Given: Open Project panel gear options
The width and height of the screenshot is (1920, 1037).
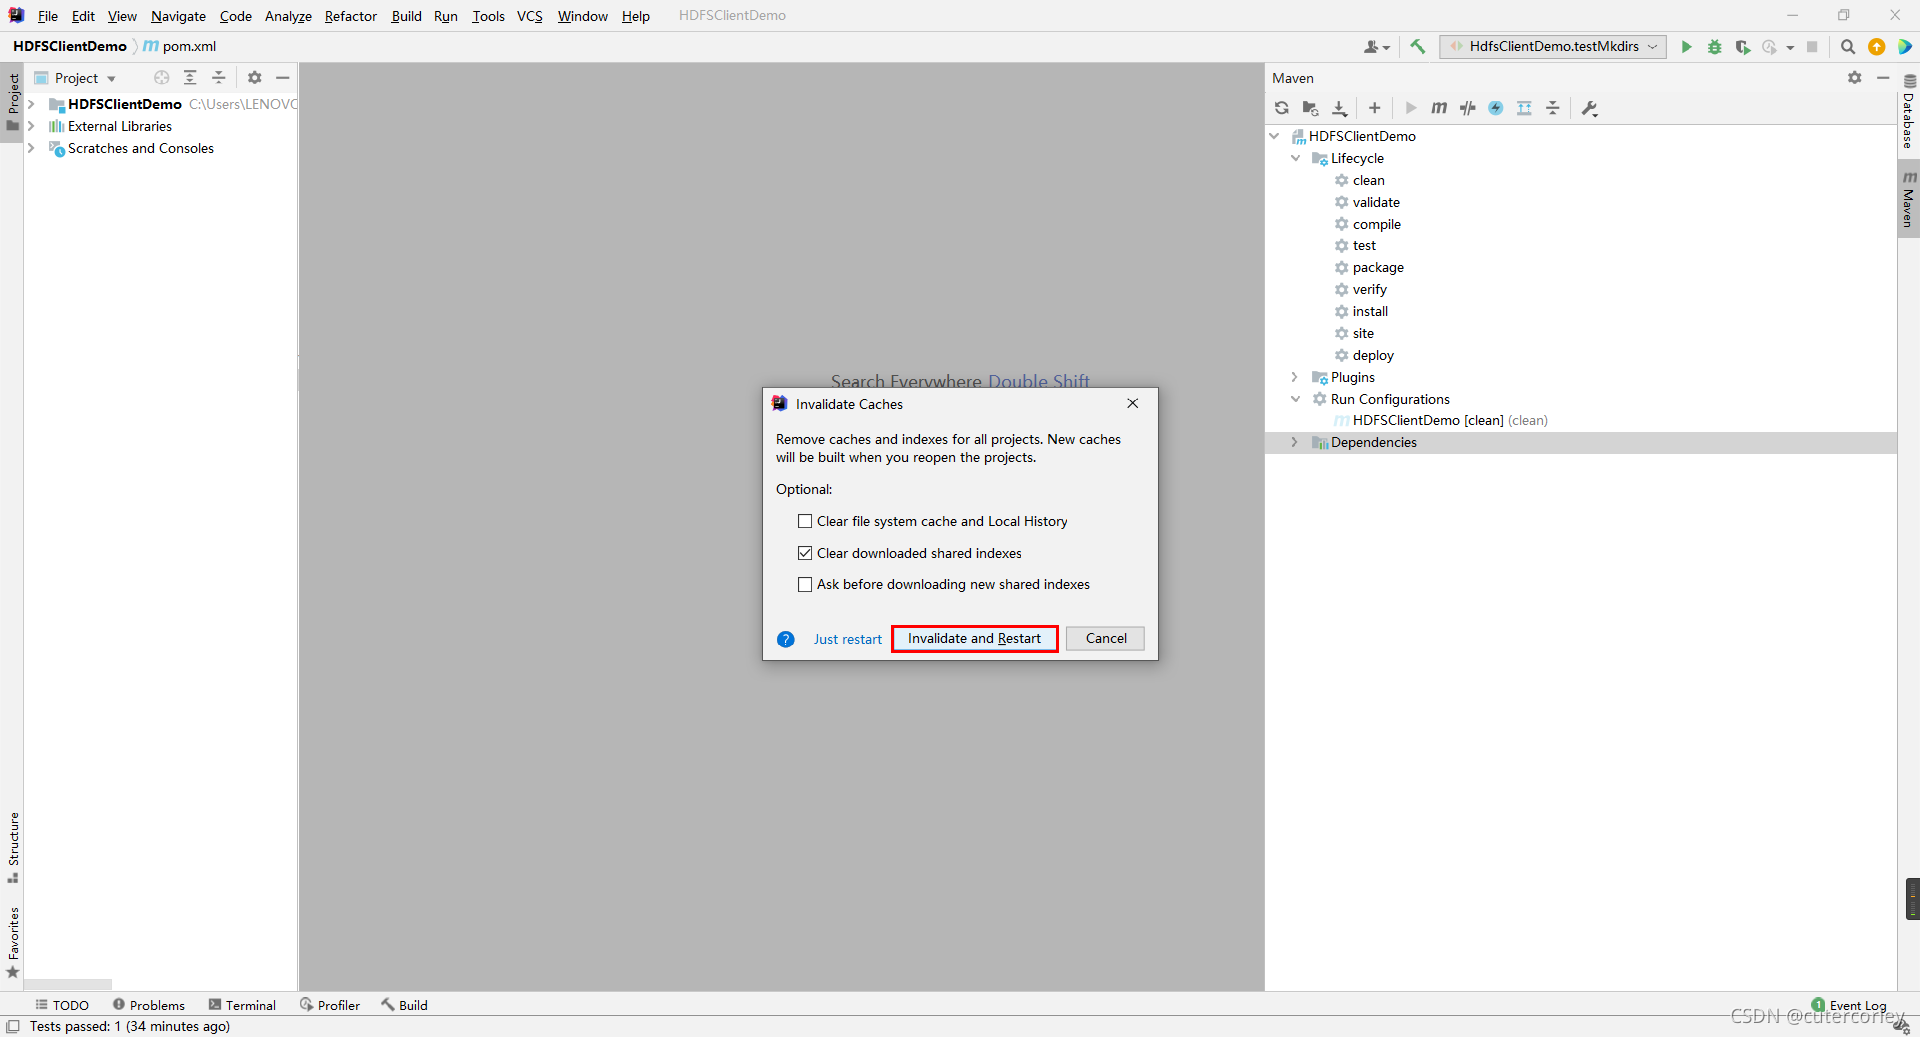Looking at the screenshot, I should coord(255,78).
